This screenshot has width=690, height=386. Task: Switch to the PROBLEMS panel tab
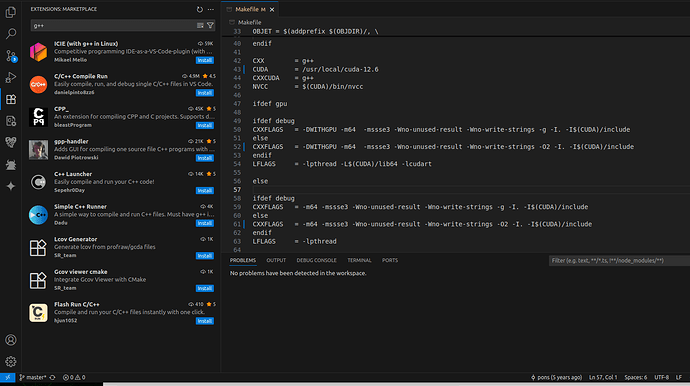pos(242,260)
